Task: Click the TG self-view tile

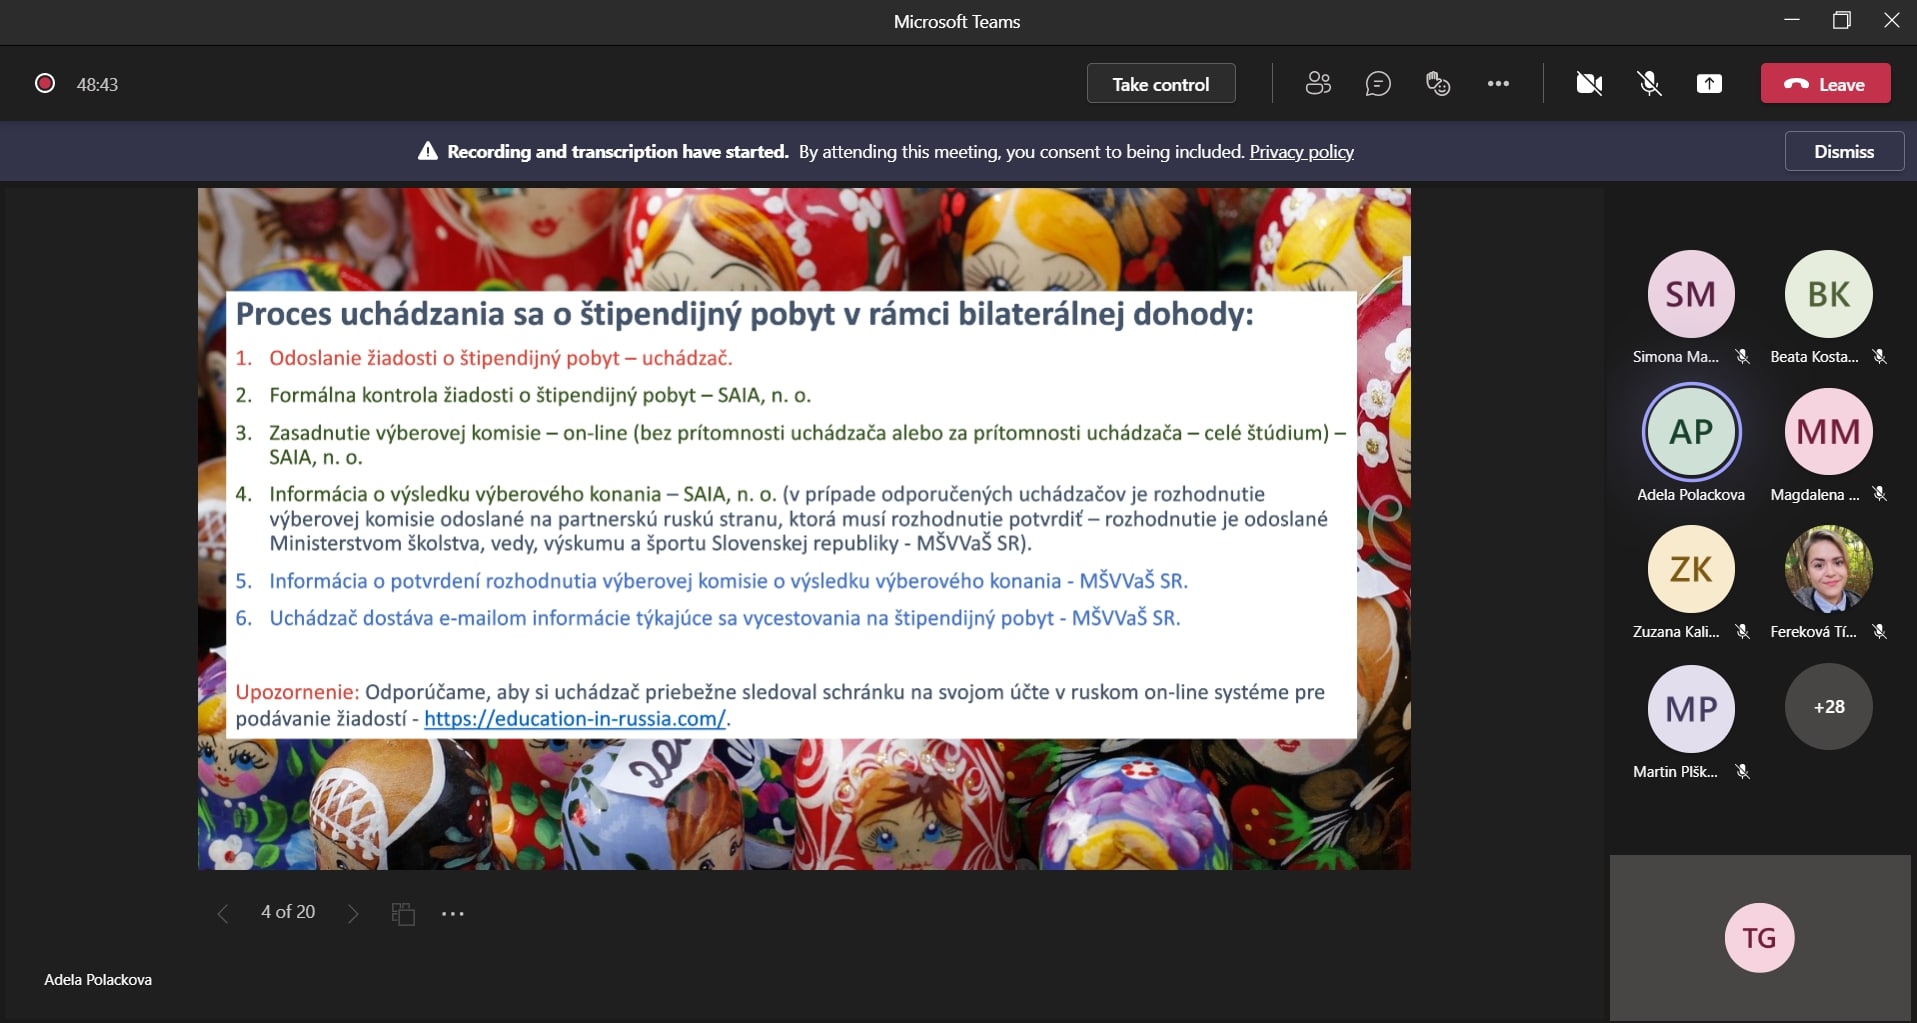Action: click(x=1760, y=938)
